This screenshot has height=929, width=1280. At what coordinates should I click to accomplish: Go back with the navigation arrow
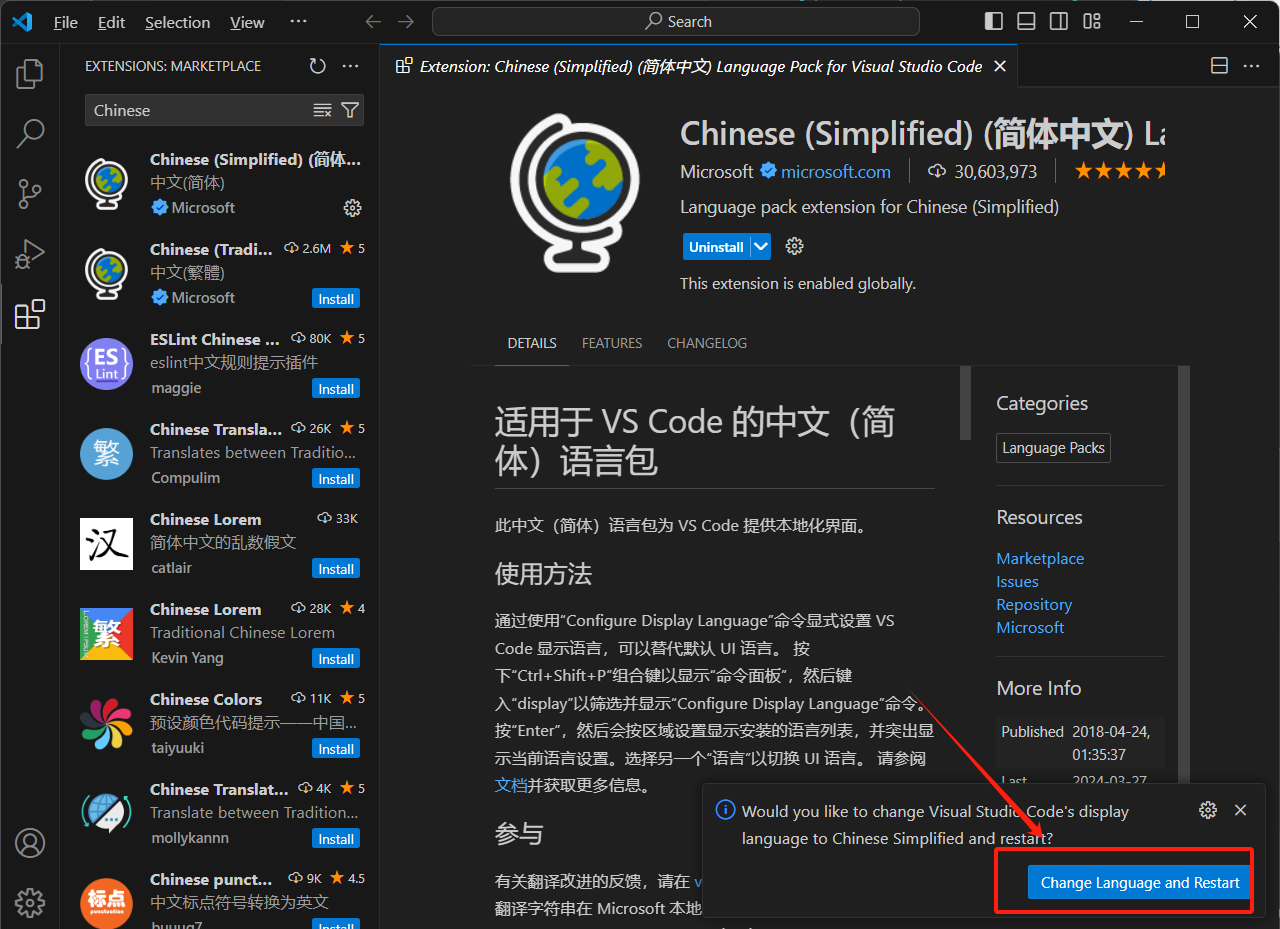point(373,21)
